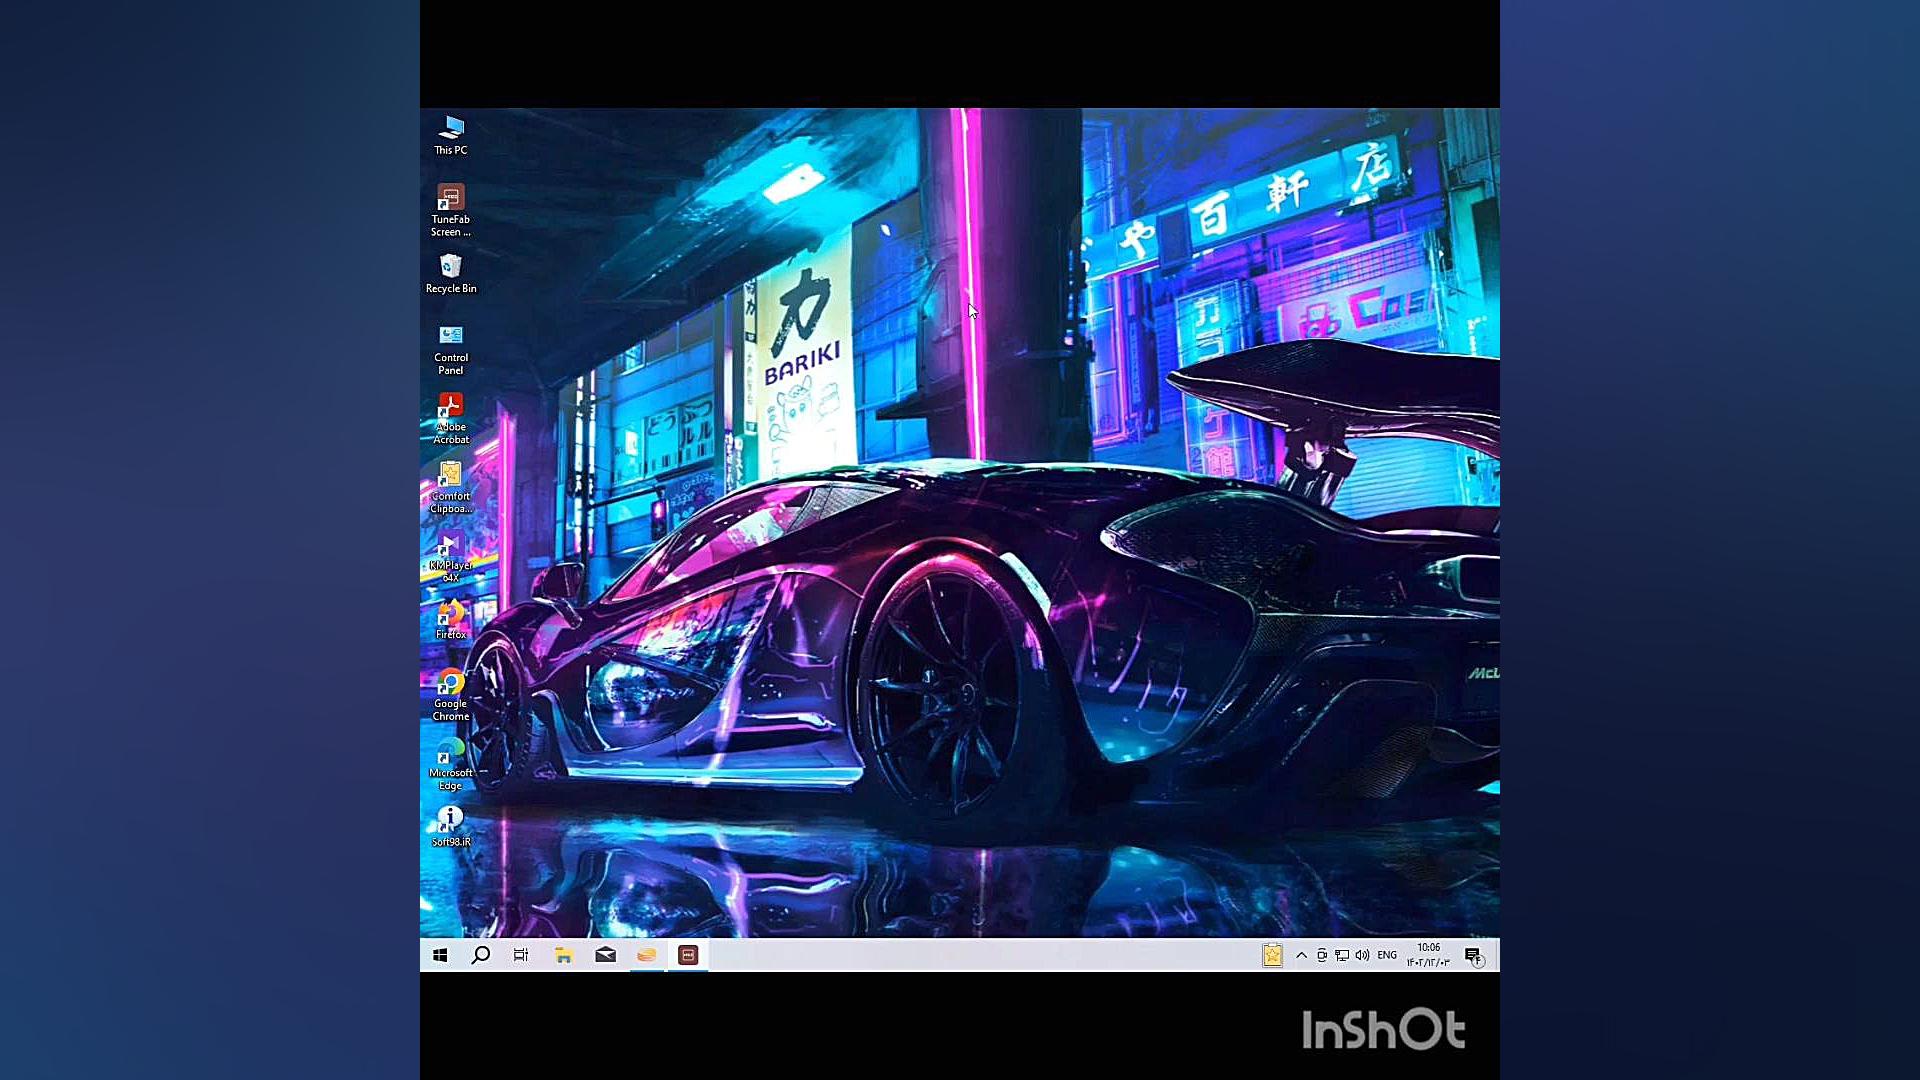Image resolution: width=1920 pixels, height=1080 pixels.
Task: Select the Recycle Bin icon
Action: click(x=450, y=274)
